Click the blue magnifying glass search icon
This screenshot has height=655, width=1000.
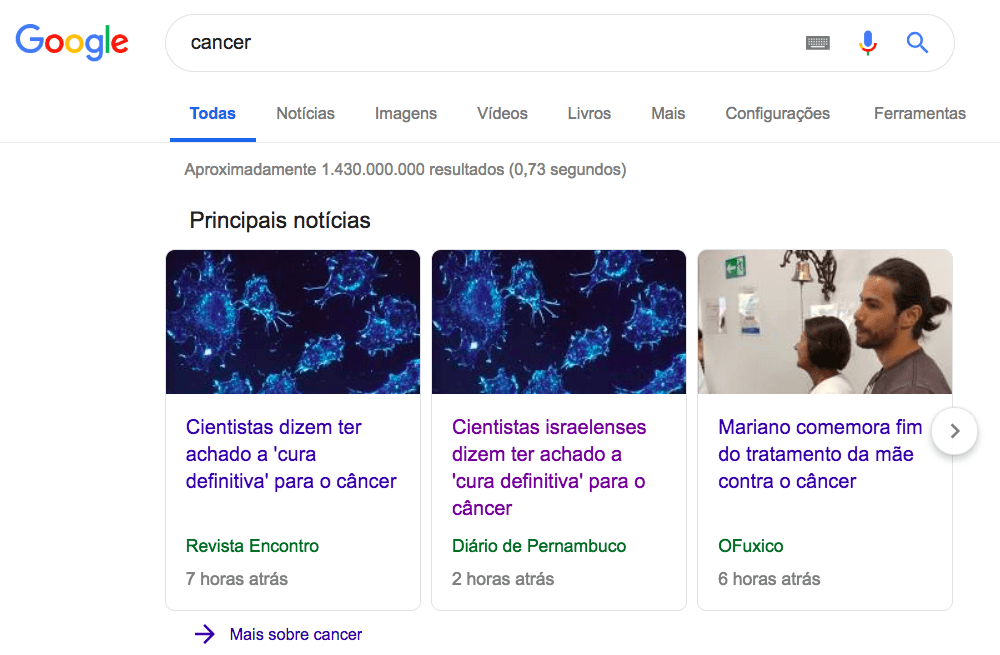tap(917, 43)
